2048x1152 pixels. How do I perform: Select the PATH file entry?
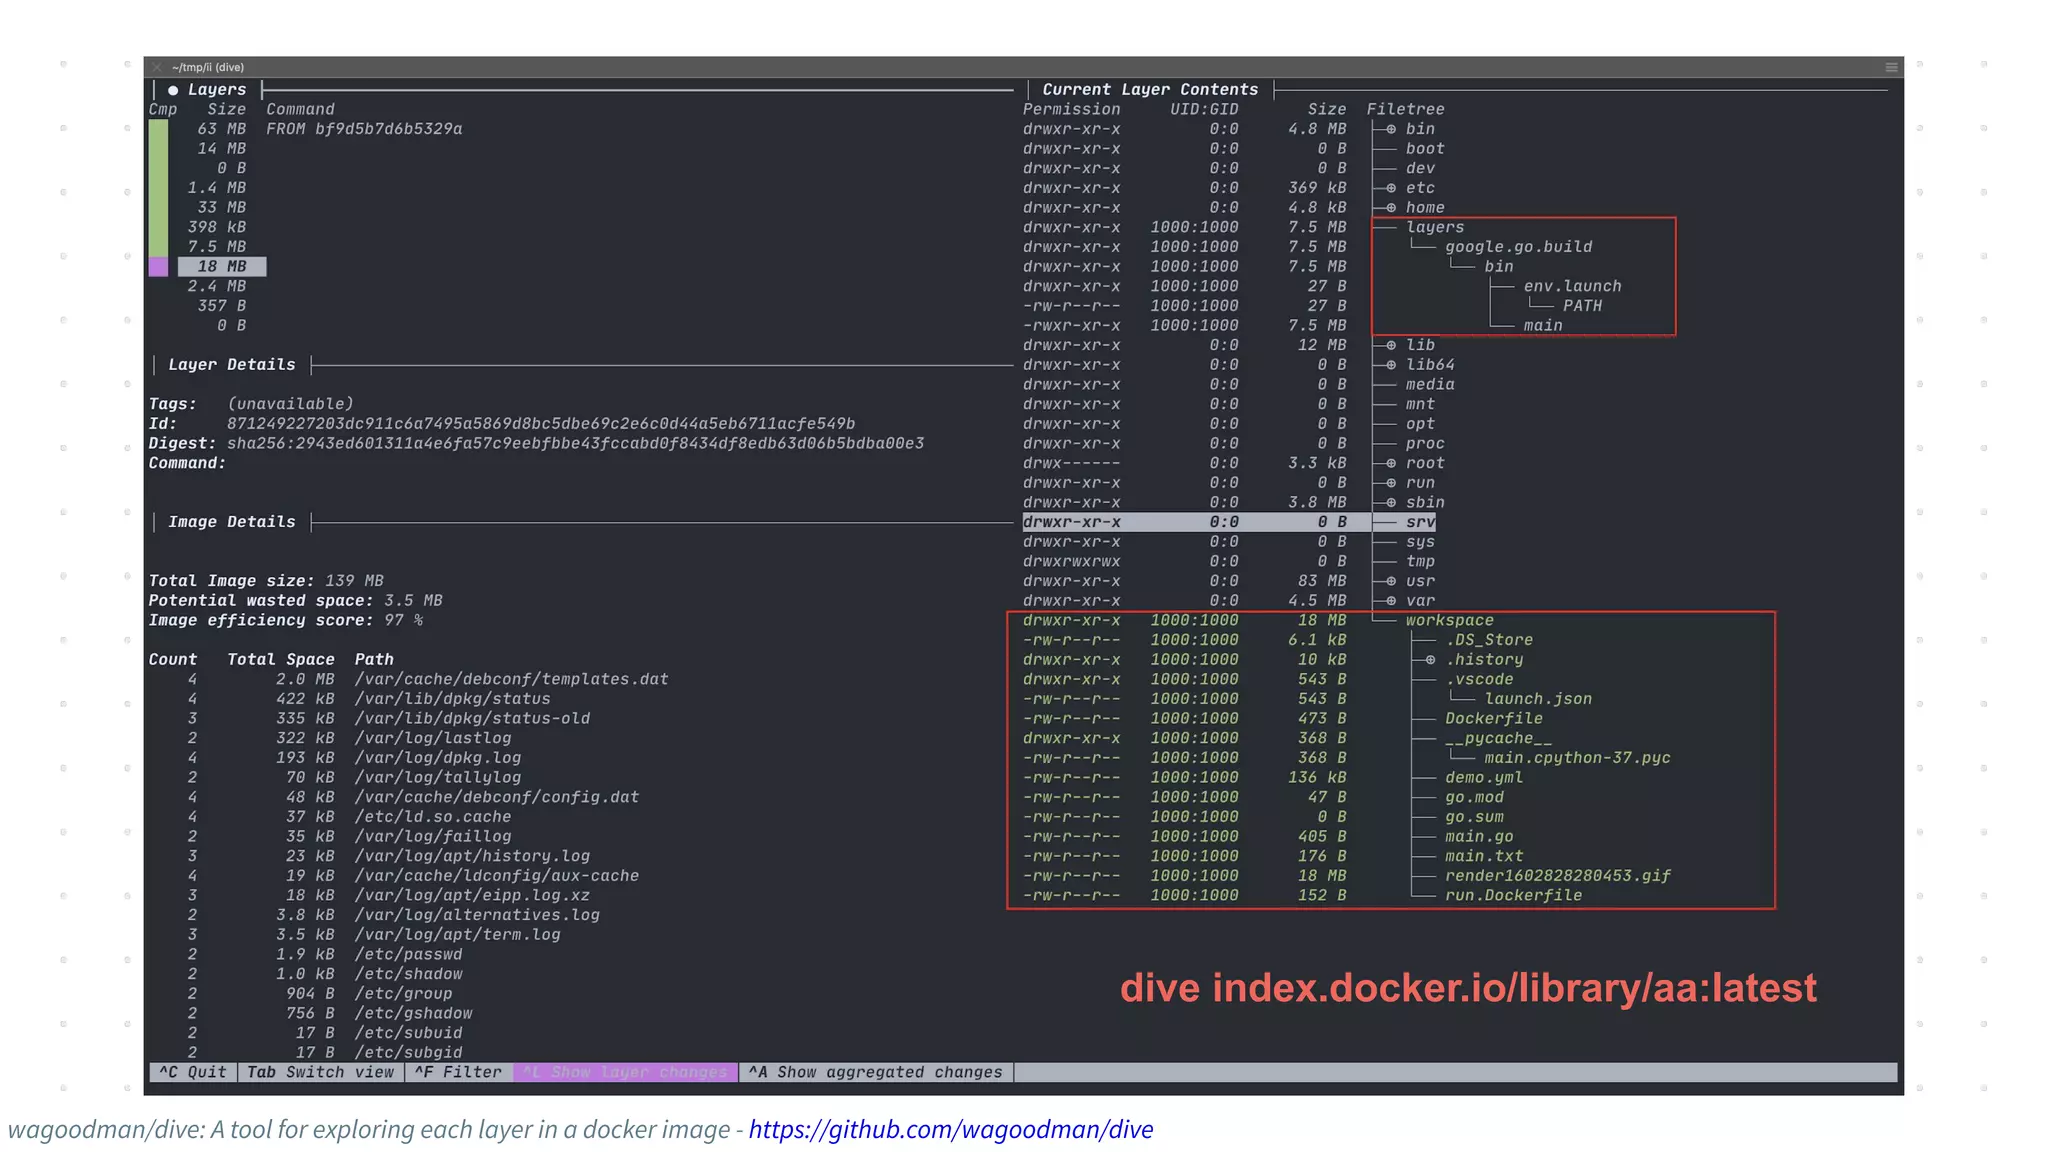click(1583, 306)
